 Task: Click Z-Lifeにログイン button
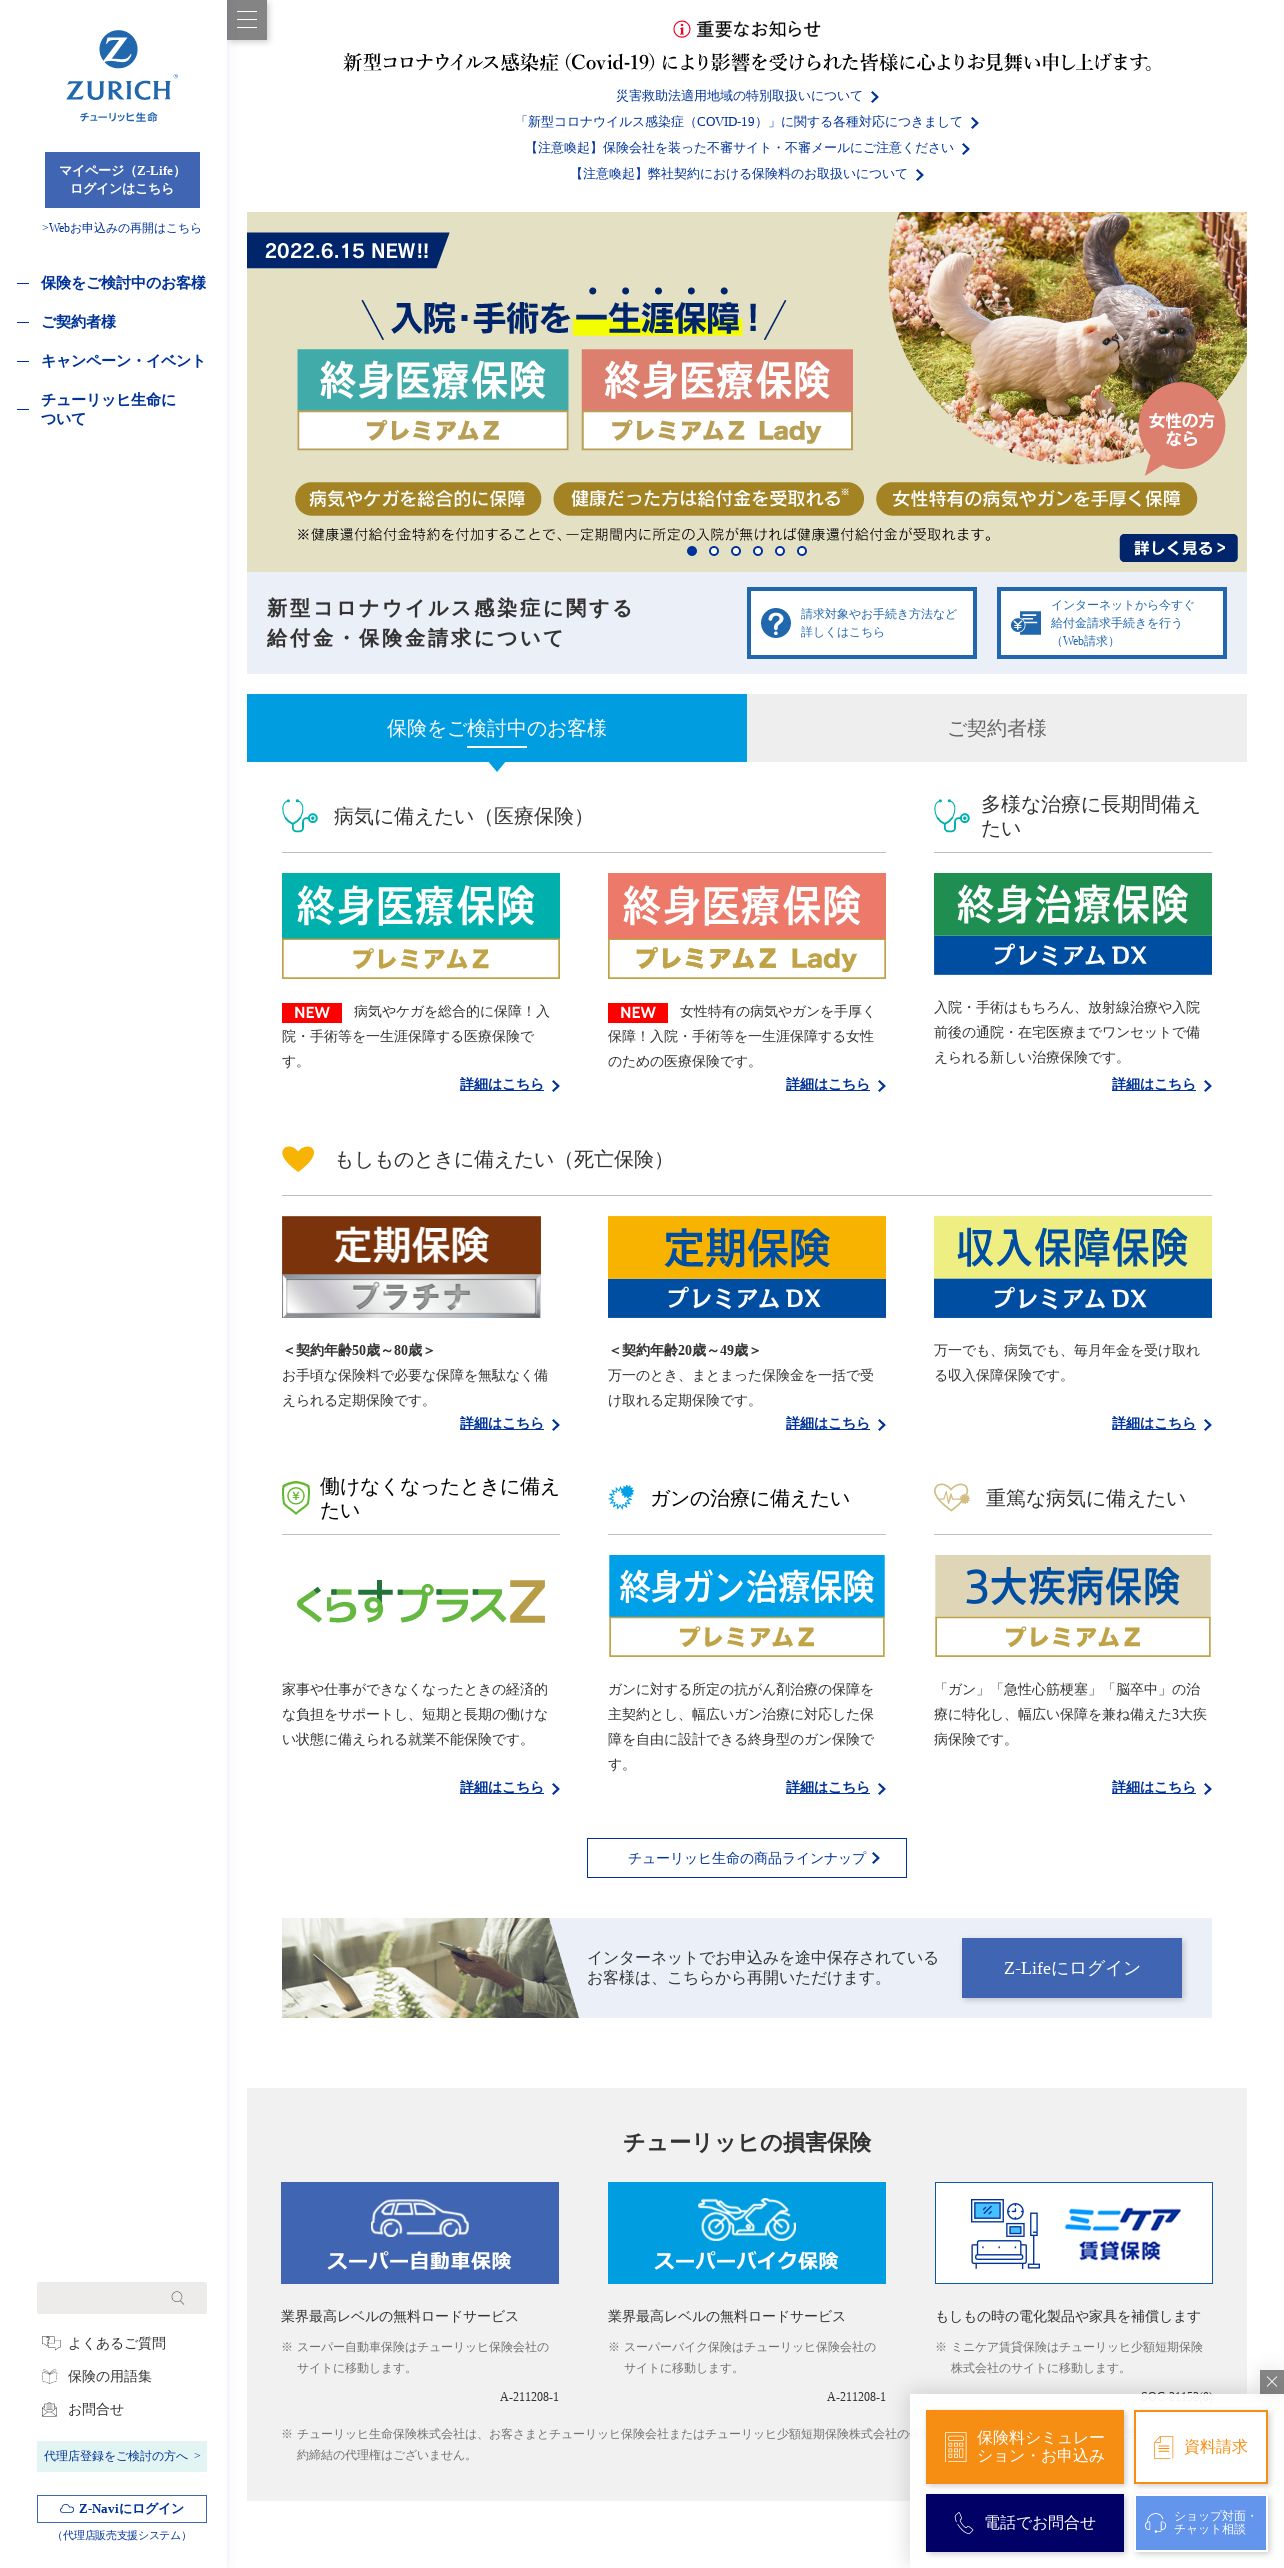tap(1072, 1968)
